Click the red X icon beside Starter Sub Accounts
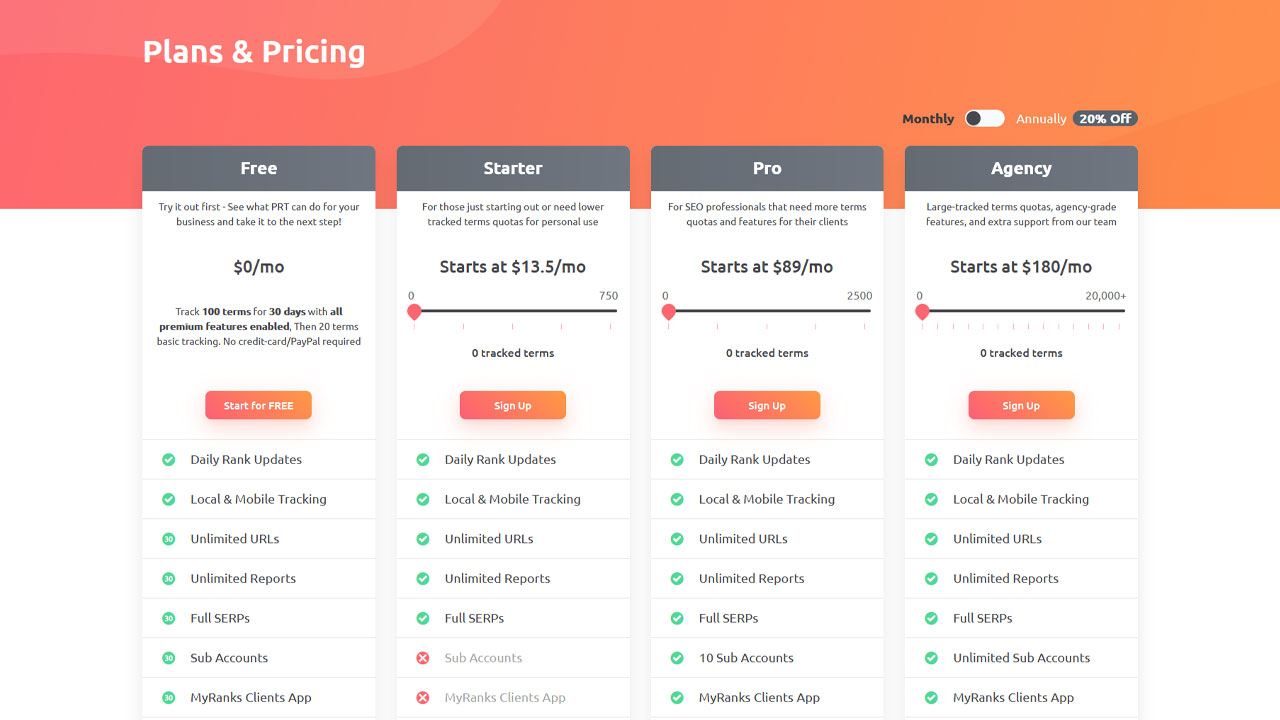The width and height of the screenshot is (1280, 720). 423,658
